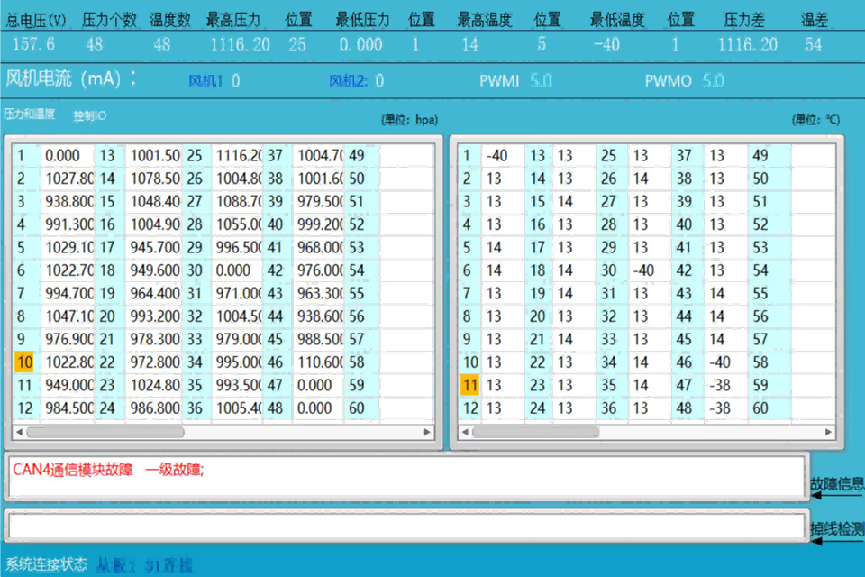Click the 压力差 value 1116.20

click(x=751, y=43)
